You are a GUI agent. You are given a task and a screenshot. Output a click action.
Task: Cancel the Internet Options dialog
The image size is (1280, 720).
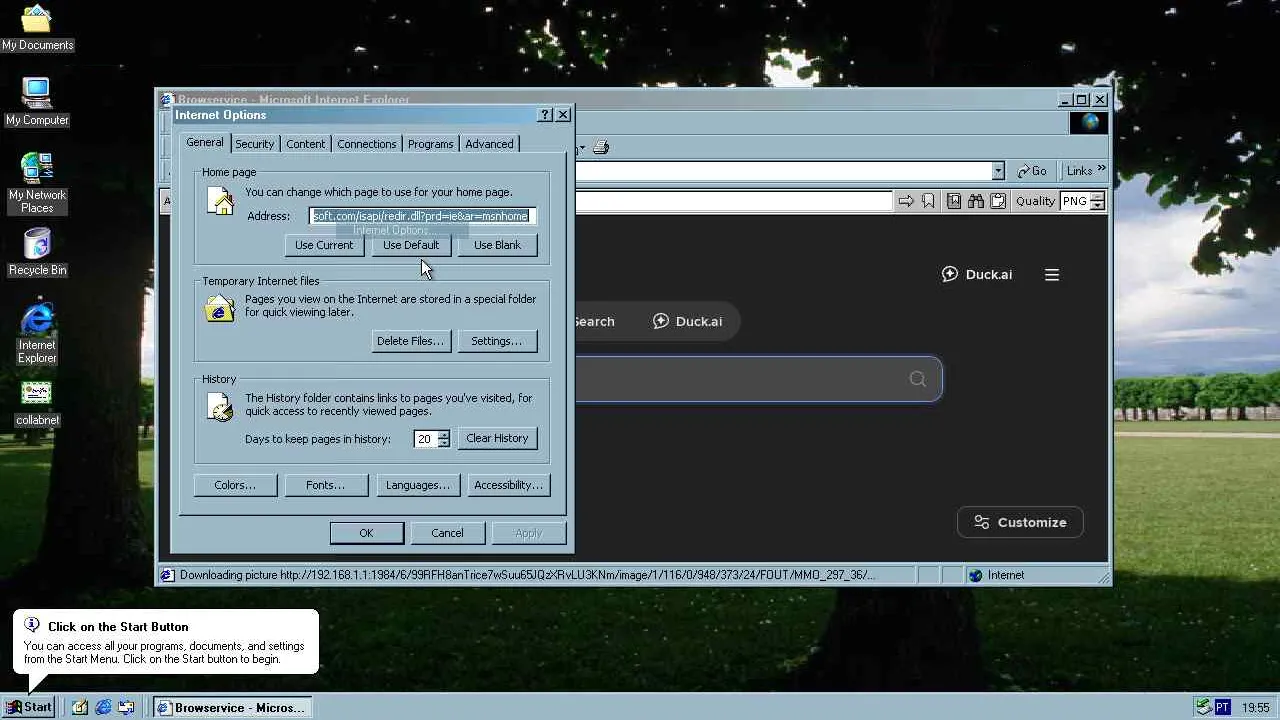point(447,533)
